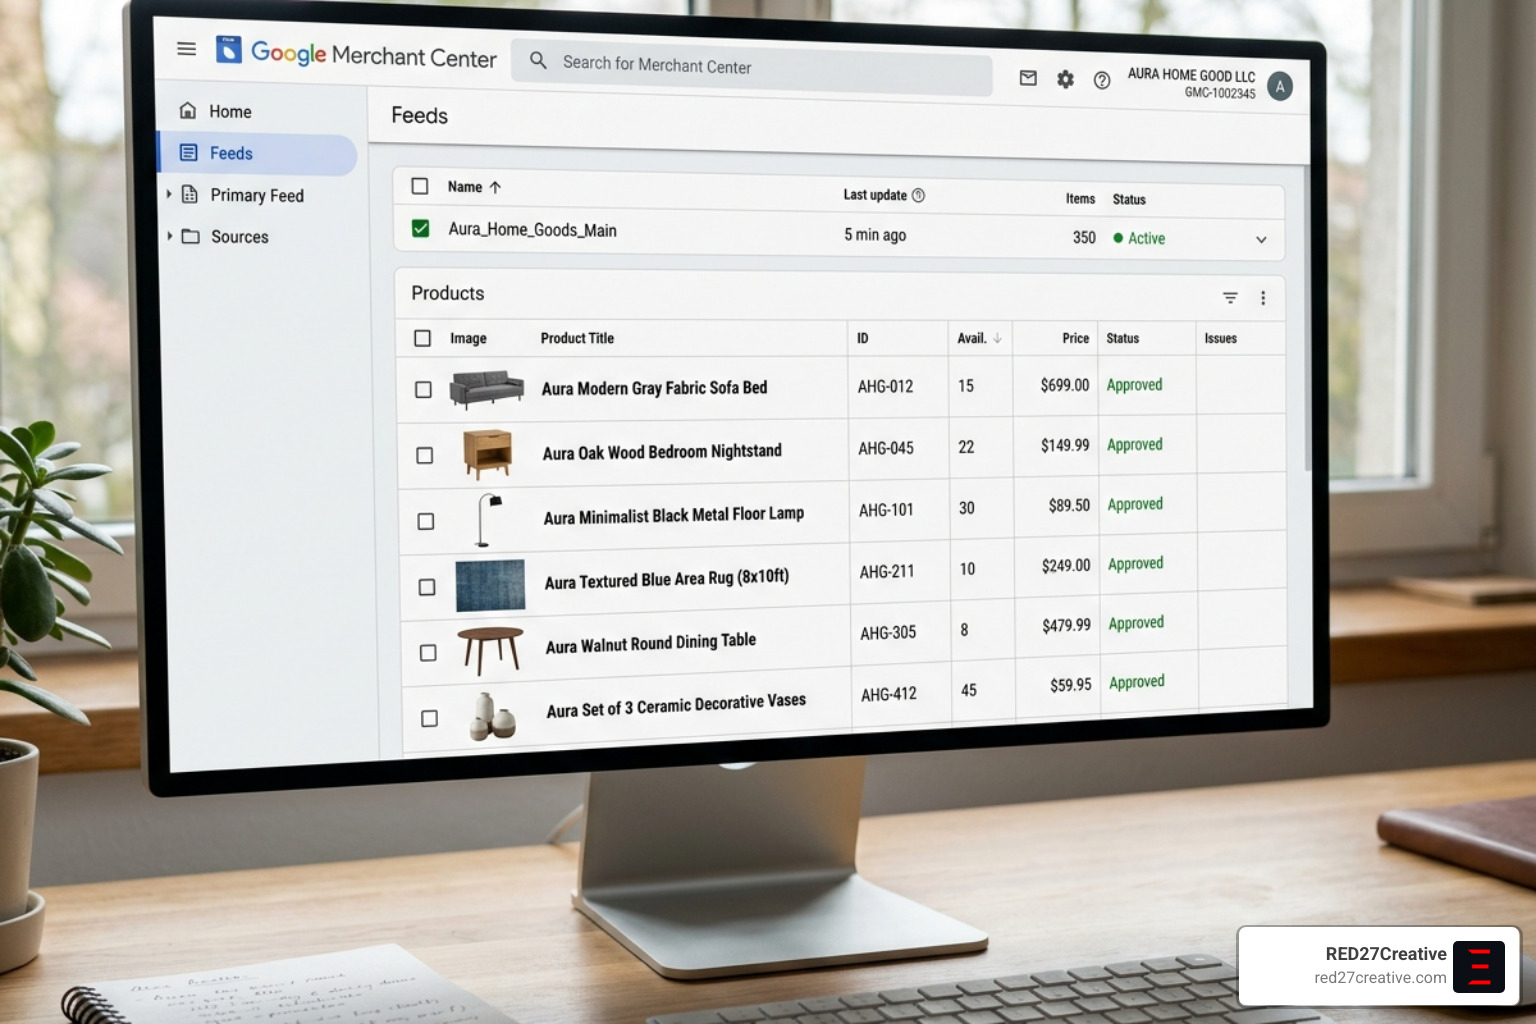Open Aura Textured Blue Area Rug product

[667, 579]
